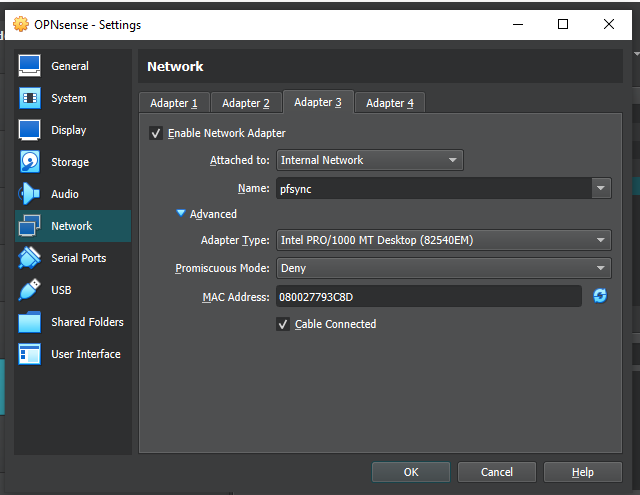Image resolution: width=640 pixels, height=495 pixels.
Task: Select the Audio label in sidebar
Action: tap(65, 194)
